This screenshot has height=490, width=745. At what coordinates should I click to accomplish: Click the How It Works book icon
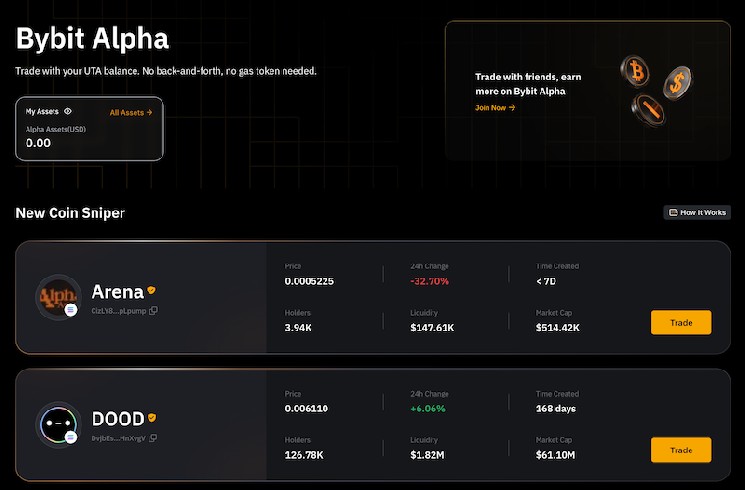click(x=673, y=212)
